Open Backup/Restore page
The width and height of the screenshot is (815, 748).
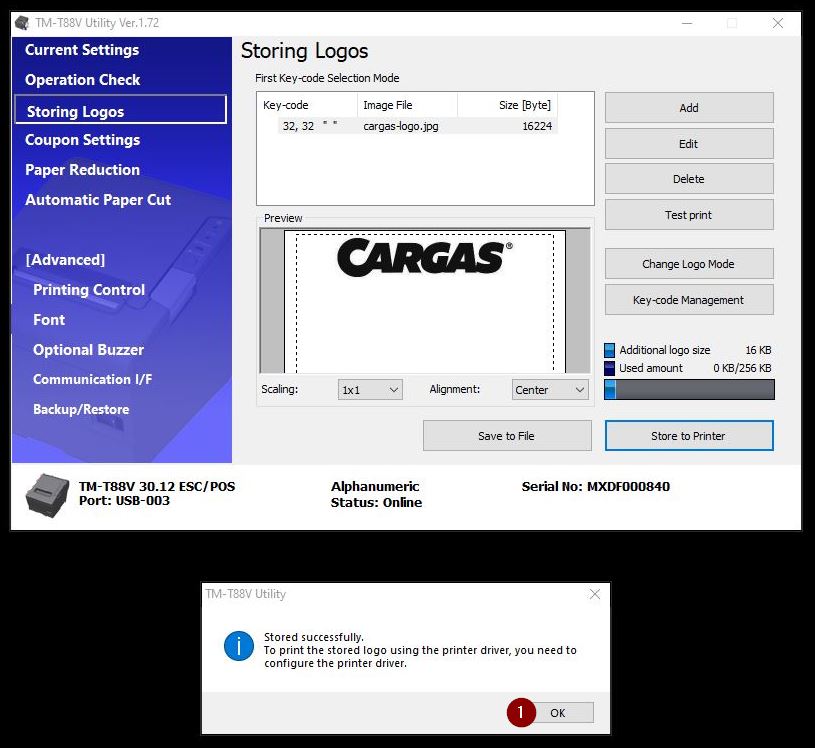pyautogui.click(x=81, y=410)
